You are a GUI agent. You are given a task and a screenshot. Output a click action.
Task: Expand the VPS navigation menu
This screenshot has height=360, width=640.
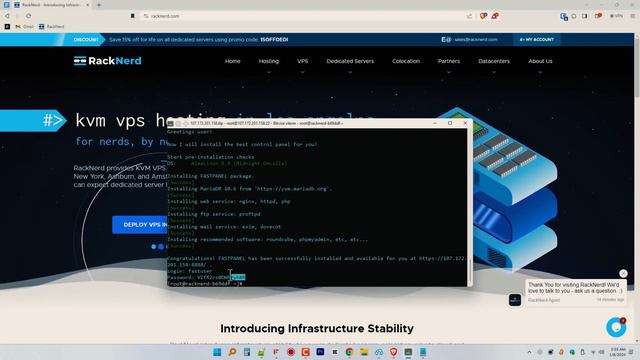click(302, 61)
